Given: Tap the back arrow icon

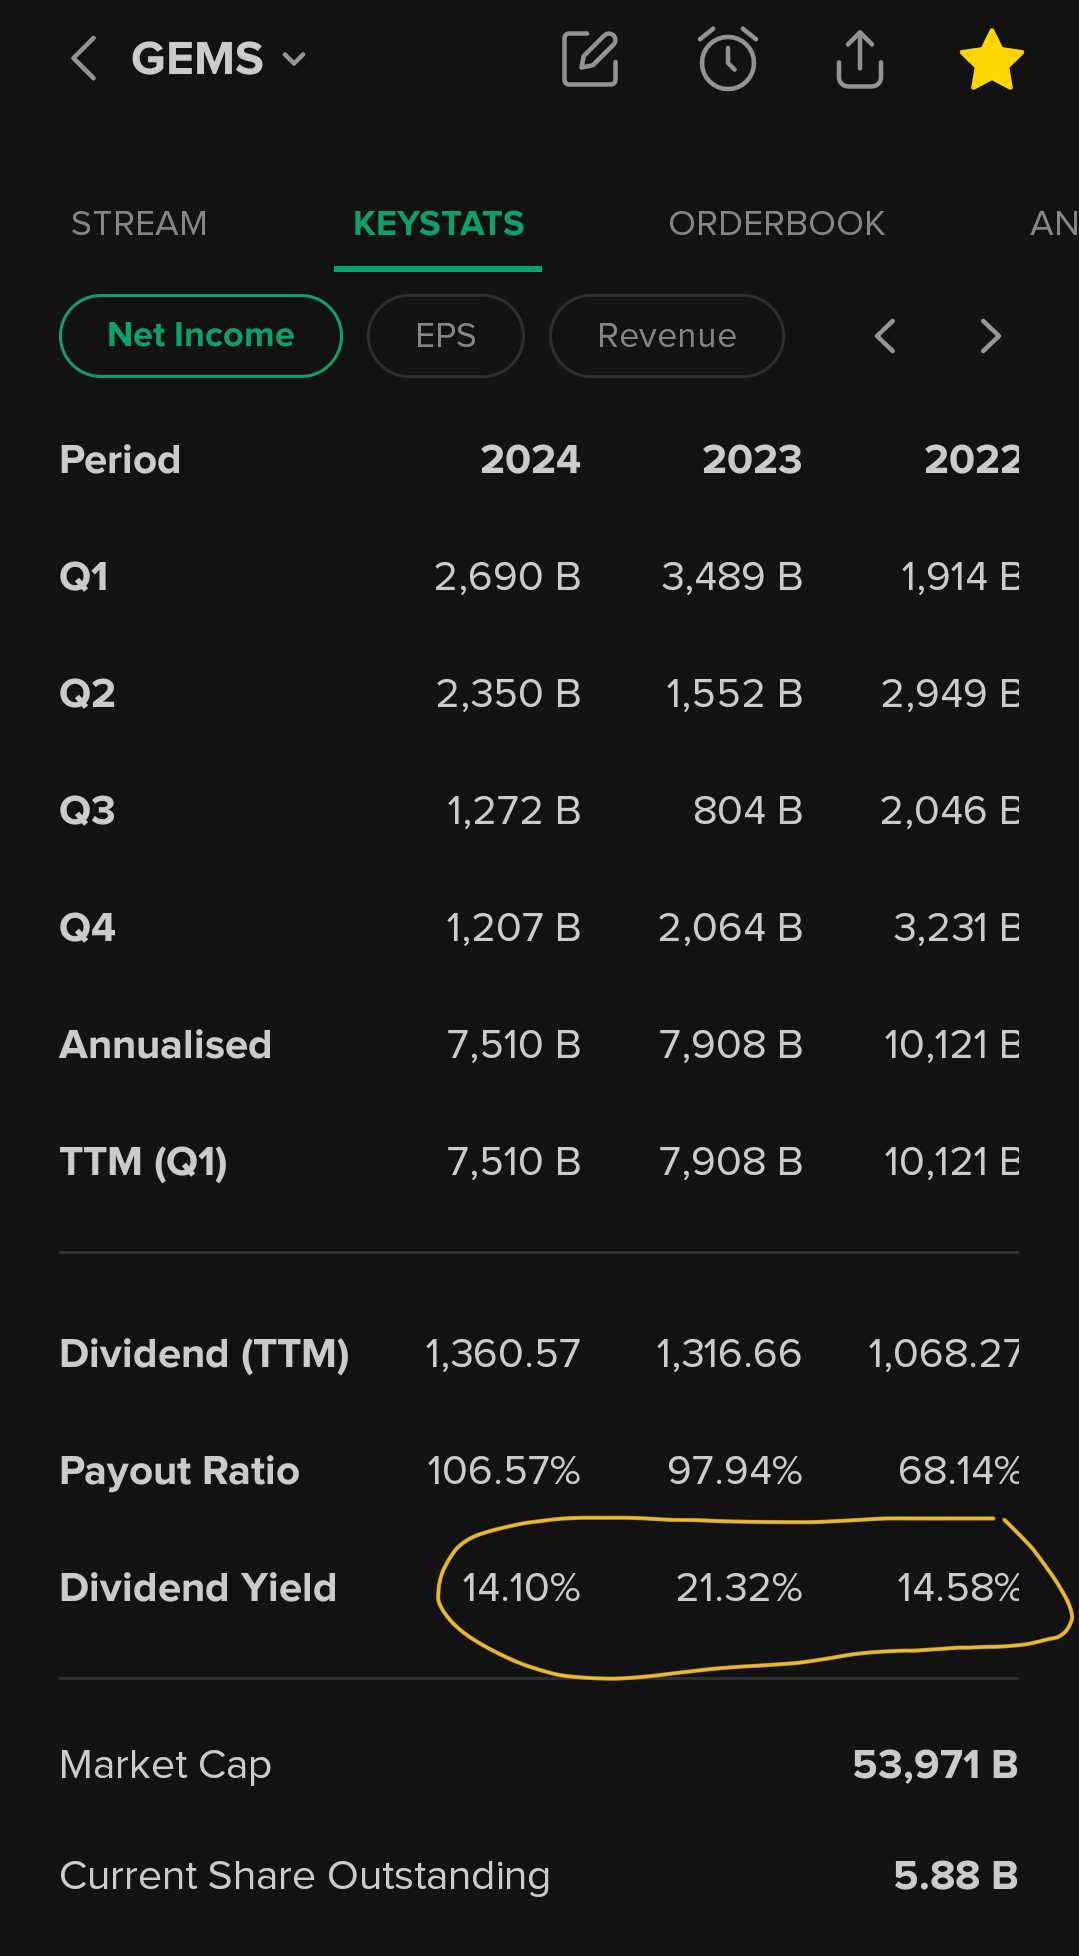Looking at the screenshot, I should tap(84, 59).
